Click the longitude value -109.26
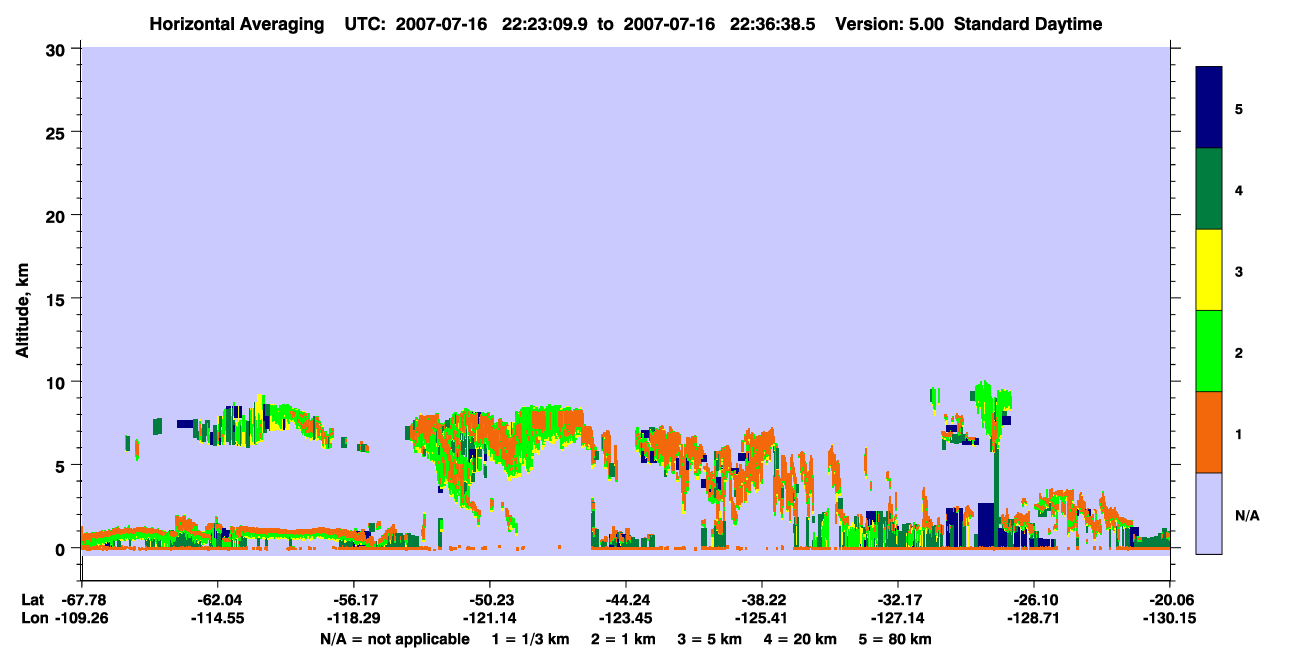The image size is (1300, 667). click(x=81, y=619)
